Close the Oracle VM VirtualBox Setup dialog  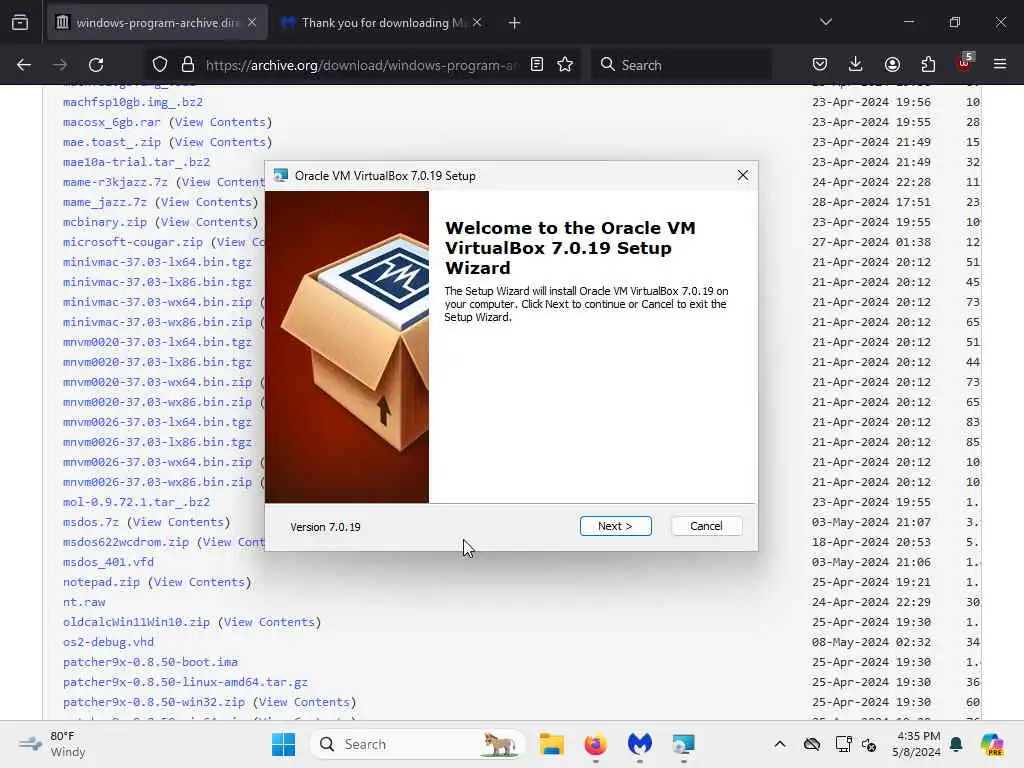coord(743,175)
